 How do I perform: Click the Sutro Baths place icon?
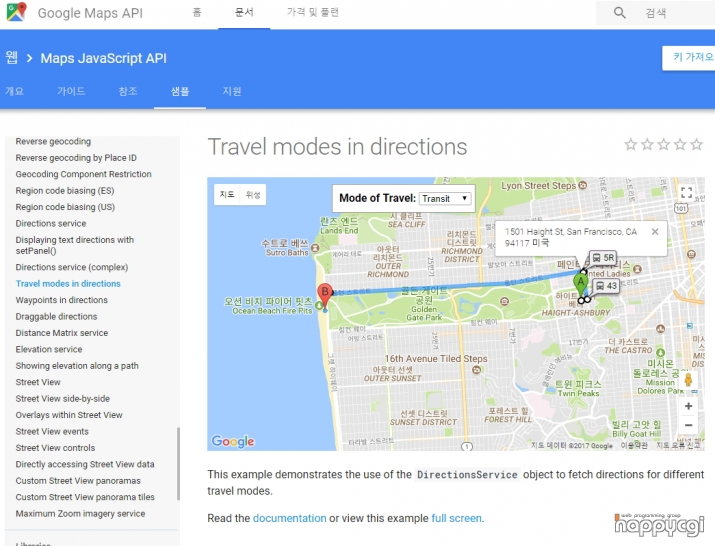315,248
